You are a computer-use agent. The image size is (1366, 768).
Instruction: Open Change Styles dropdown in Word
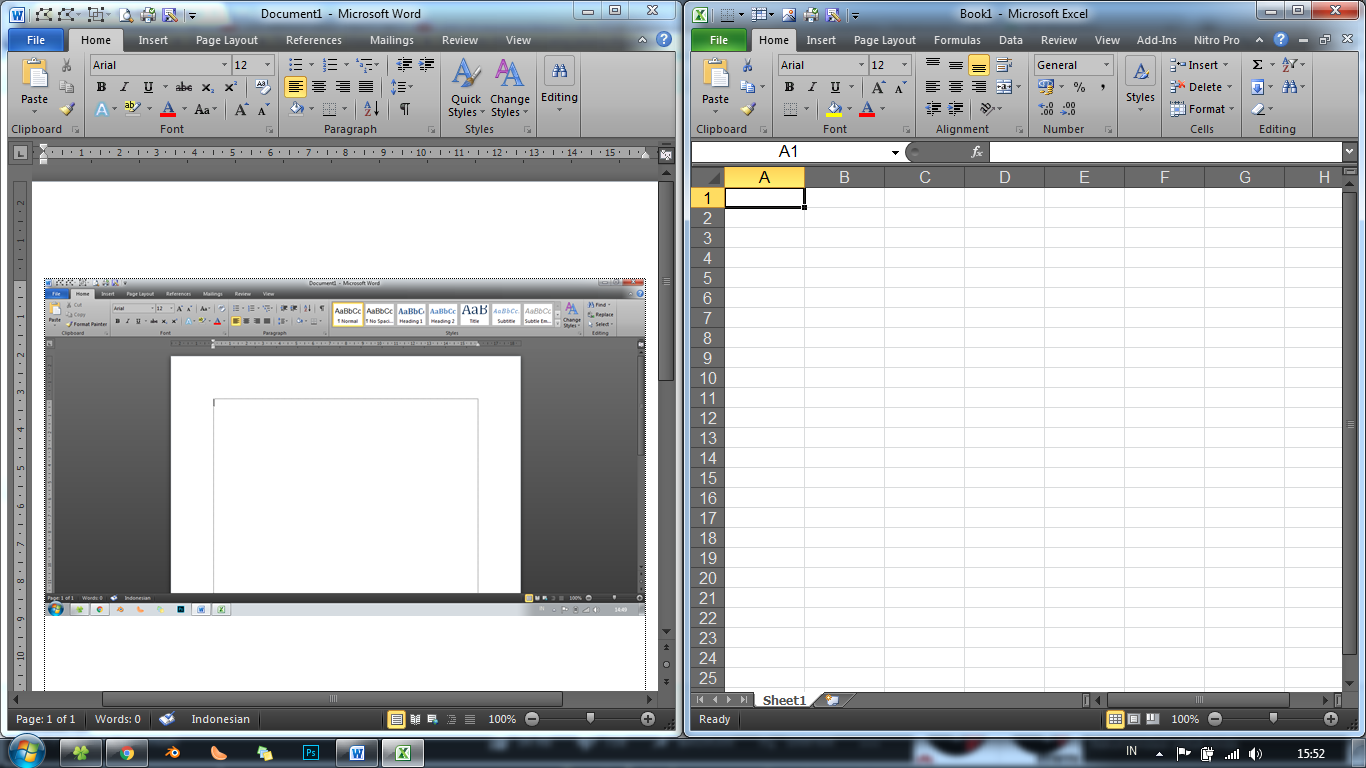[x=509, y=88]
